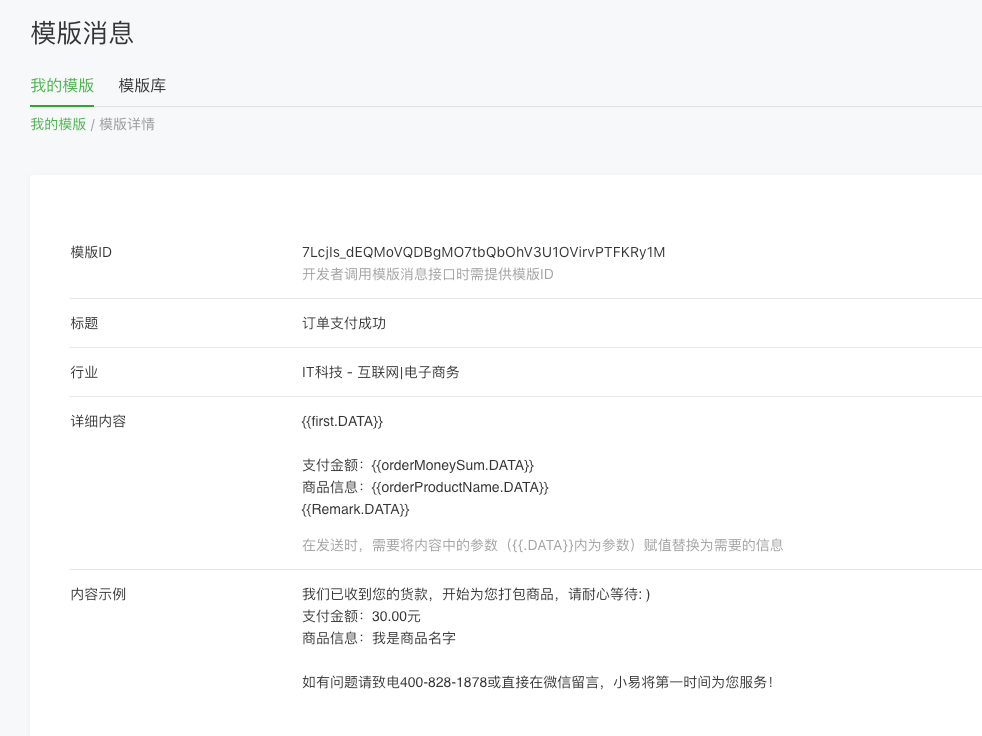The height and width of the screenshot is (736, 982).
Task: Click industry value IT科技 - 互联网|电子商务
Action: 381,372
